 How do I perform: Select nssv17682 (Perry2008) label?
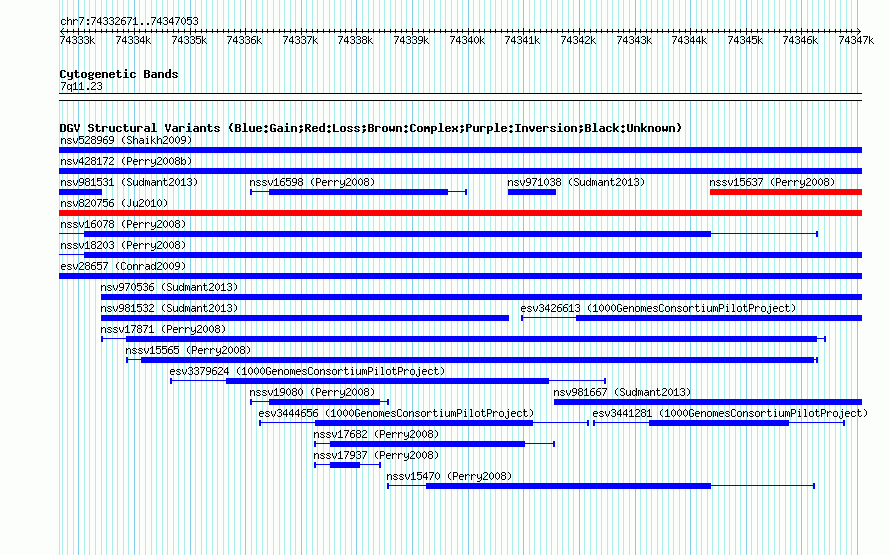click(376, 434)
